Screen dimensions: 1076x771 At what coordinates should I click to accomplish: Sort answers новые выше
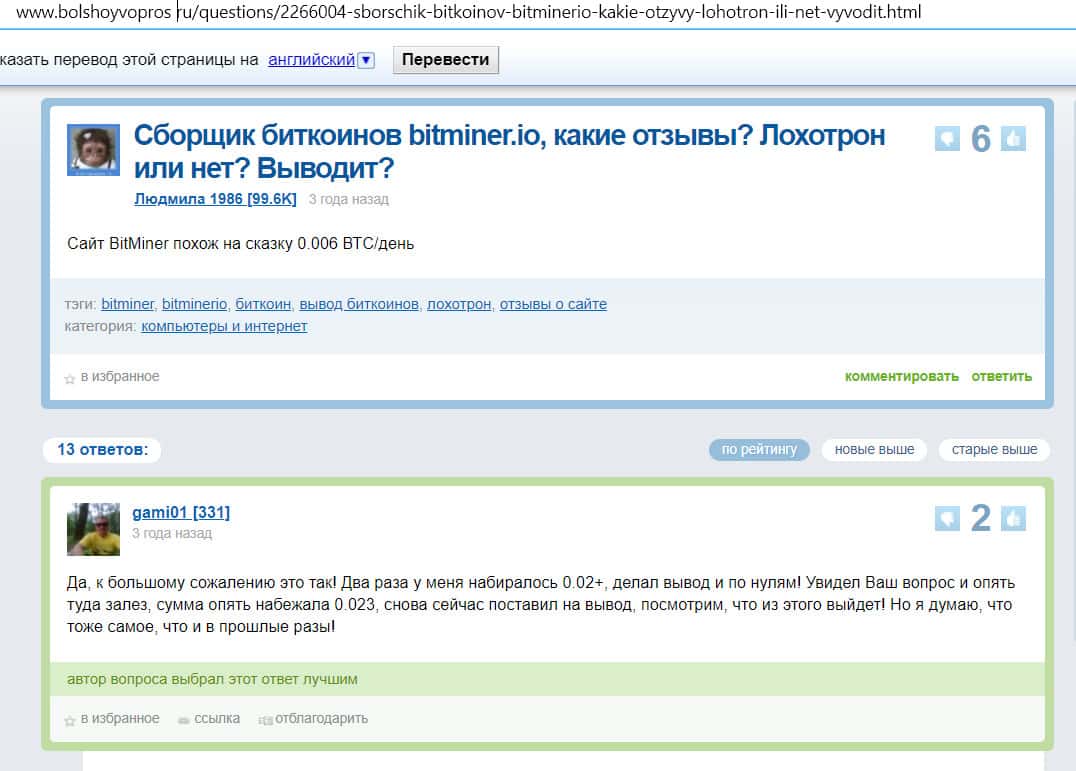click(874, 449)
